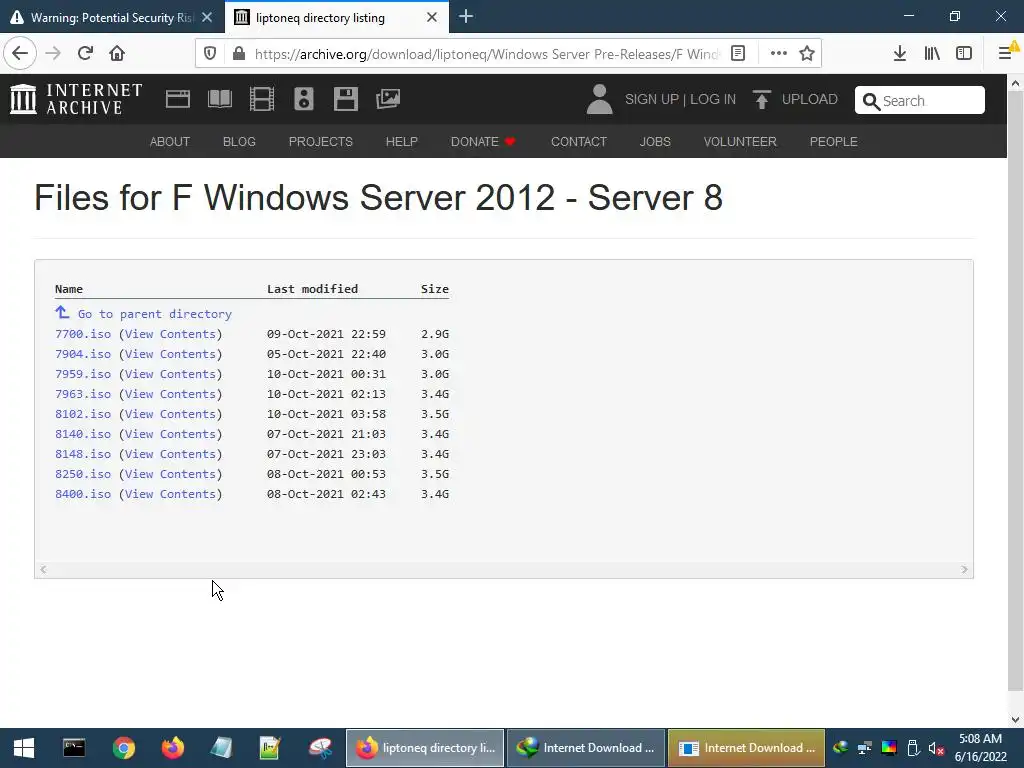Click the browser address bar URL
This screenshot has height=768, width=1024.
487,54
